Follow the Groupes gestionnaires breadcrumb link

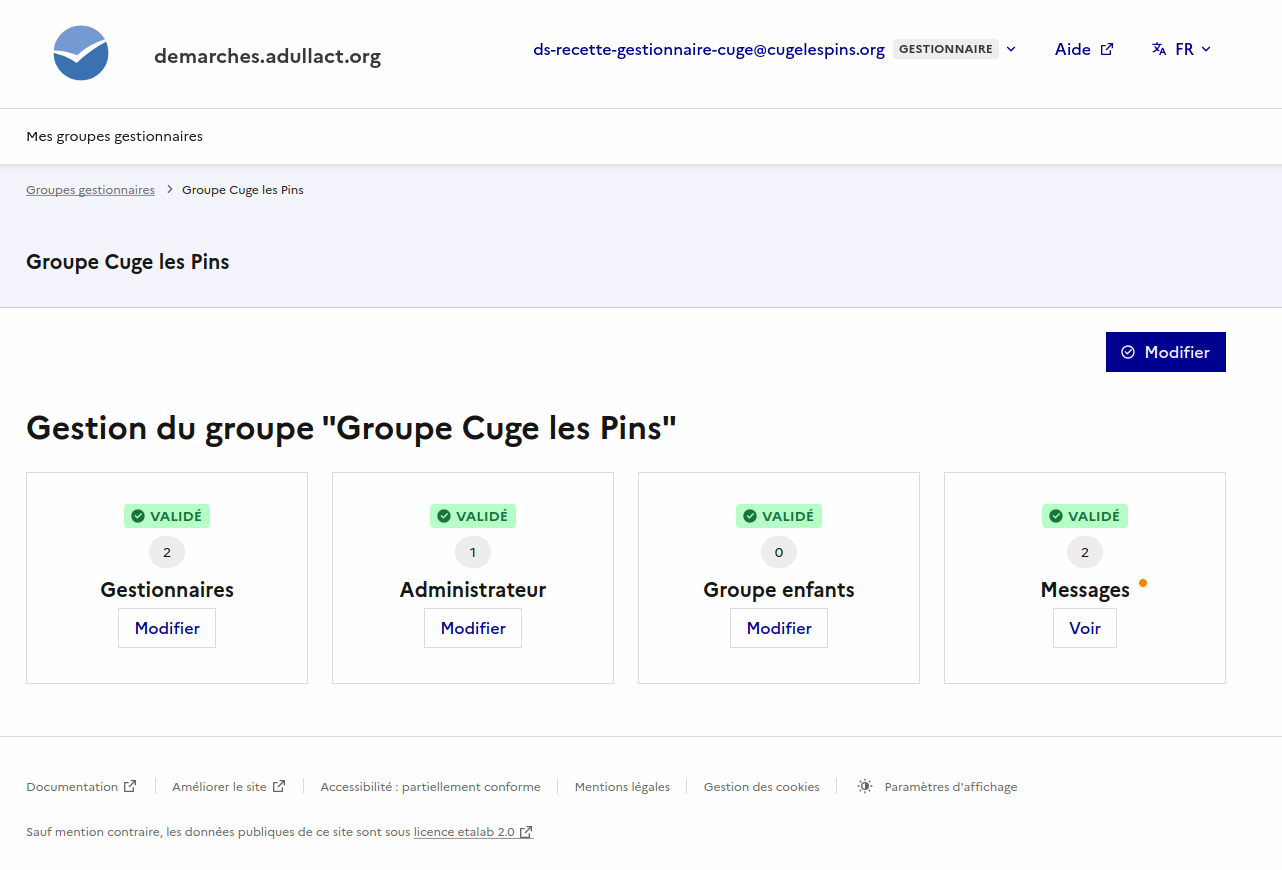coord(90,190)
